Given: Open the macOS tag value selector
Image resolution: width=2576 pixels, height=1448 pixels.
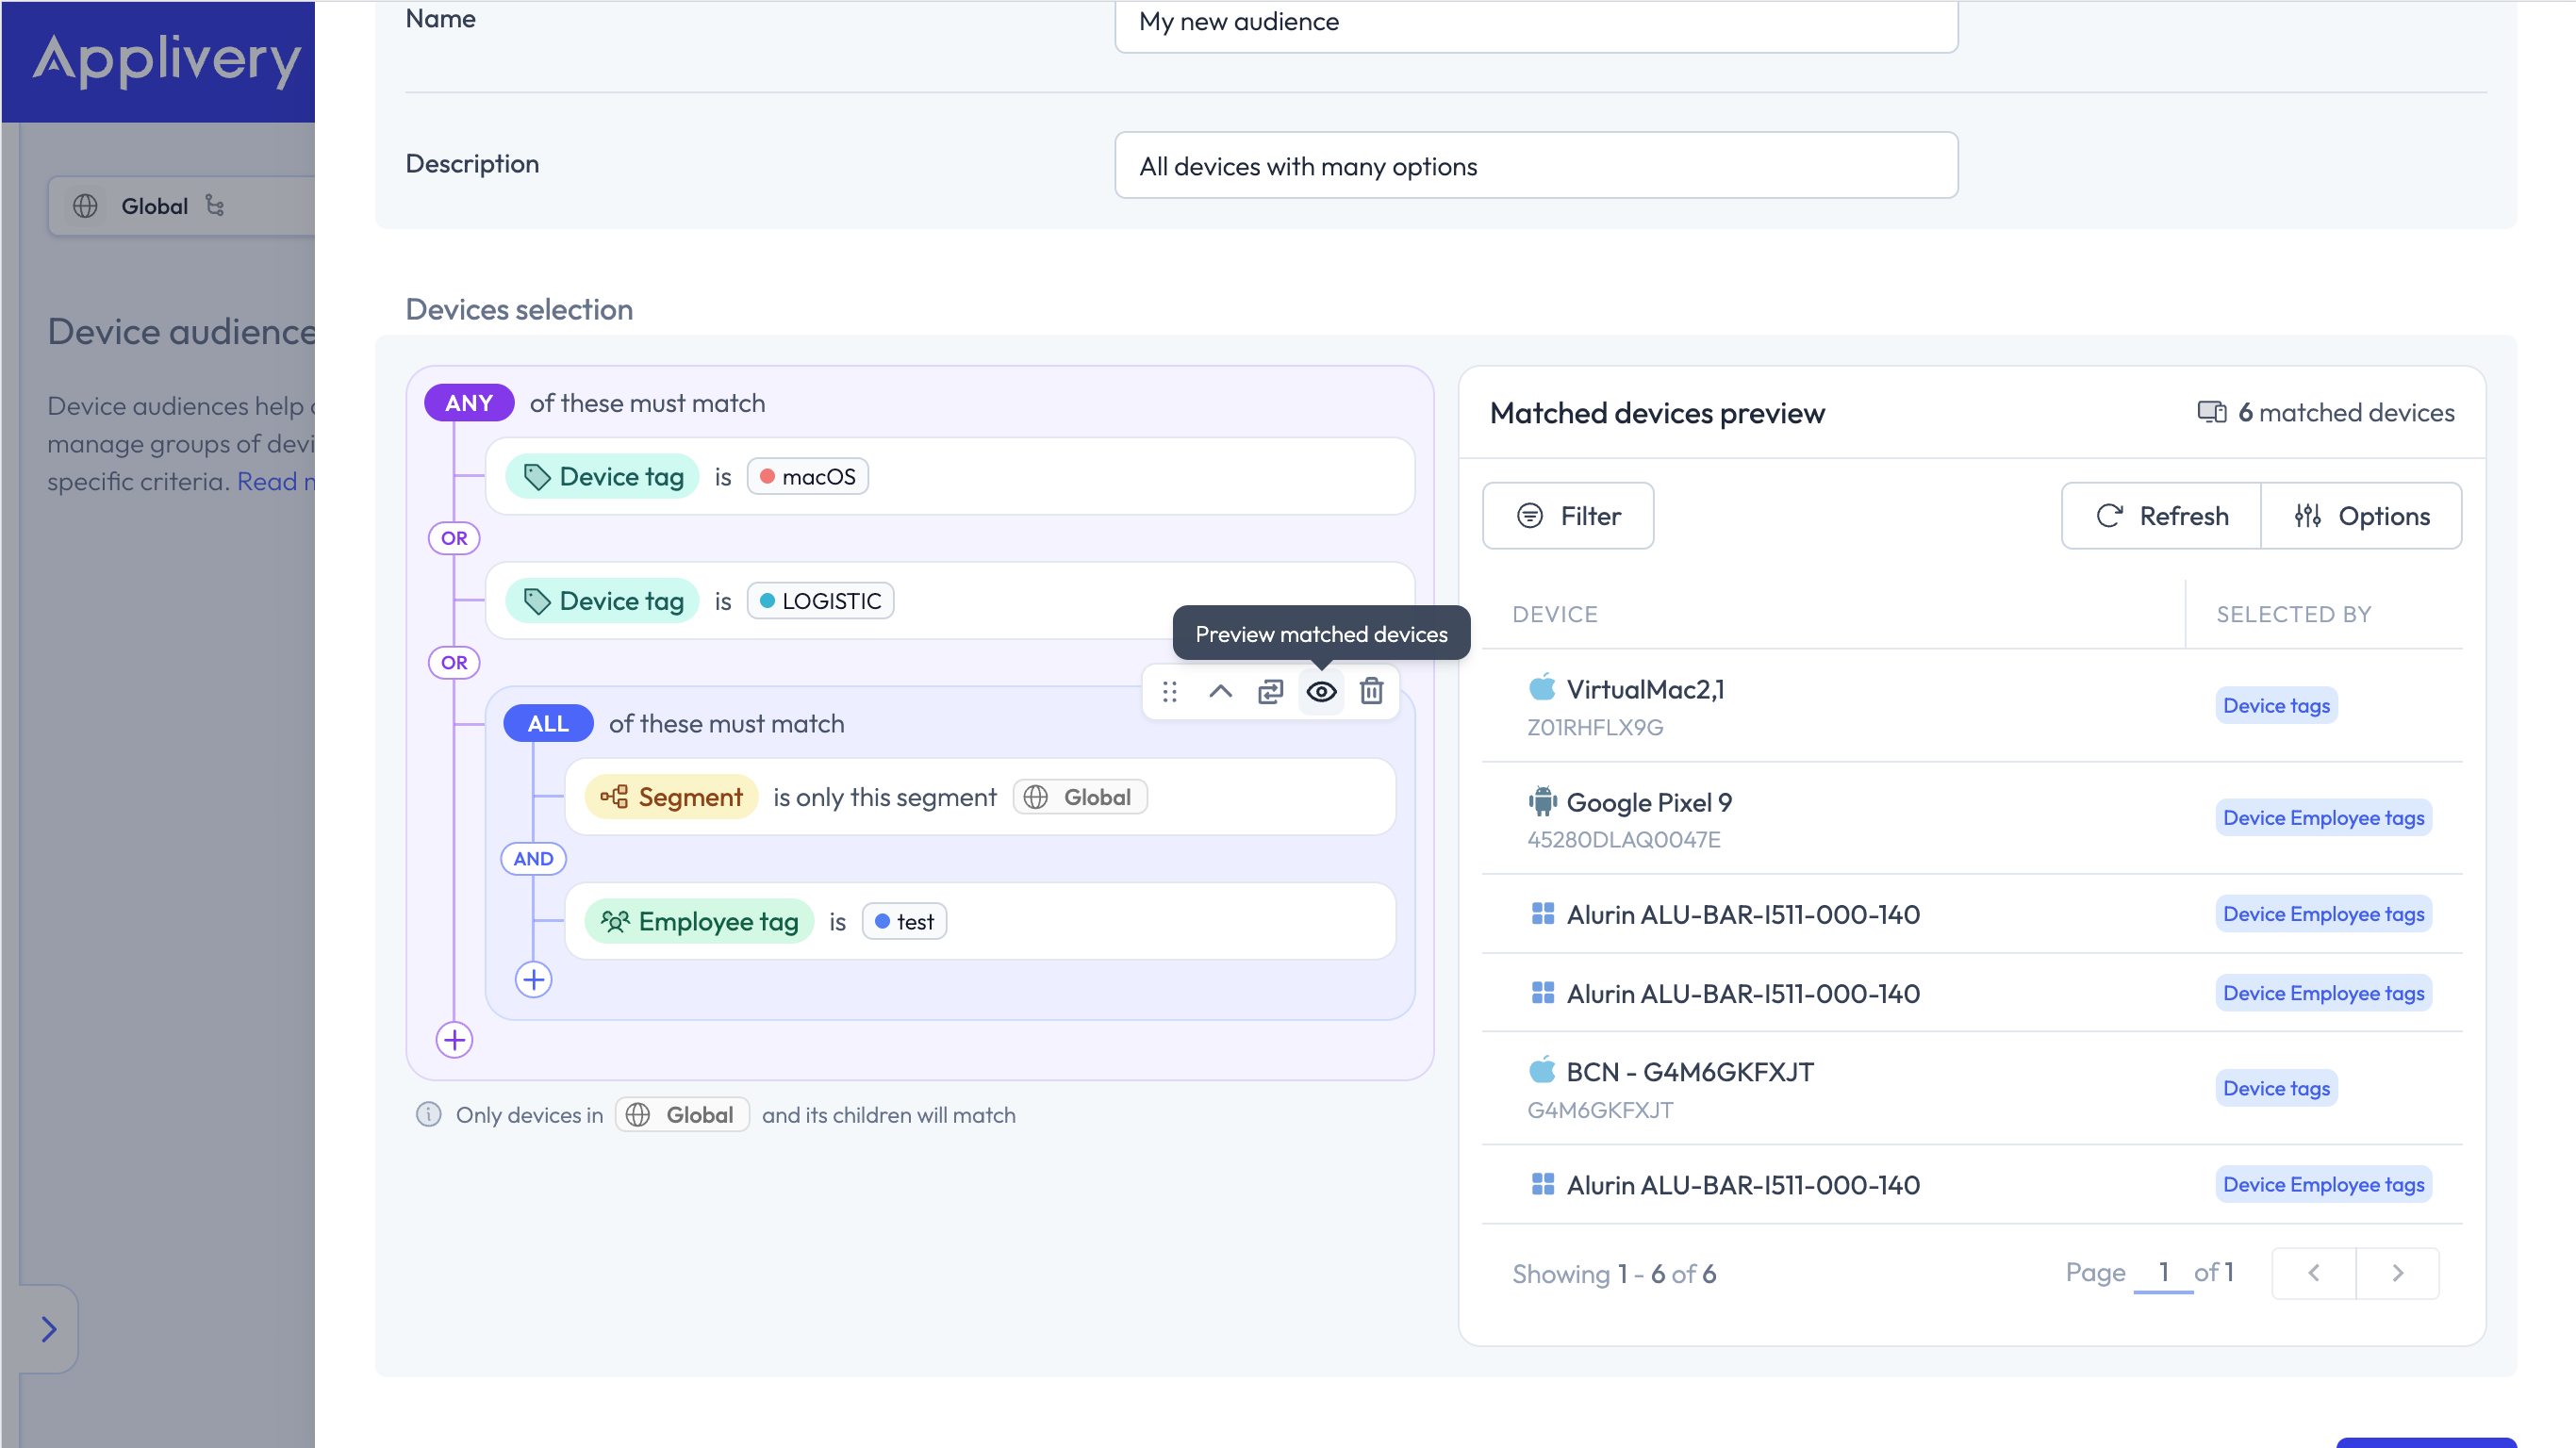Looking at the screenshot, I should click(808, 477).
